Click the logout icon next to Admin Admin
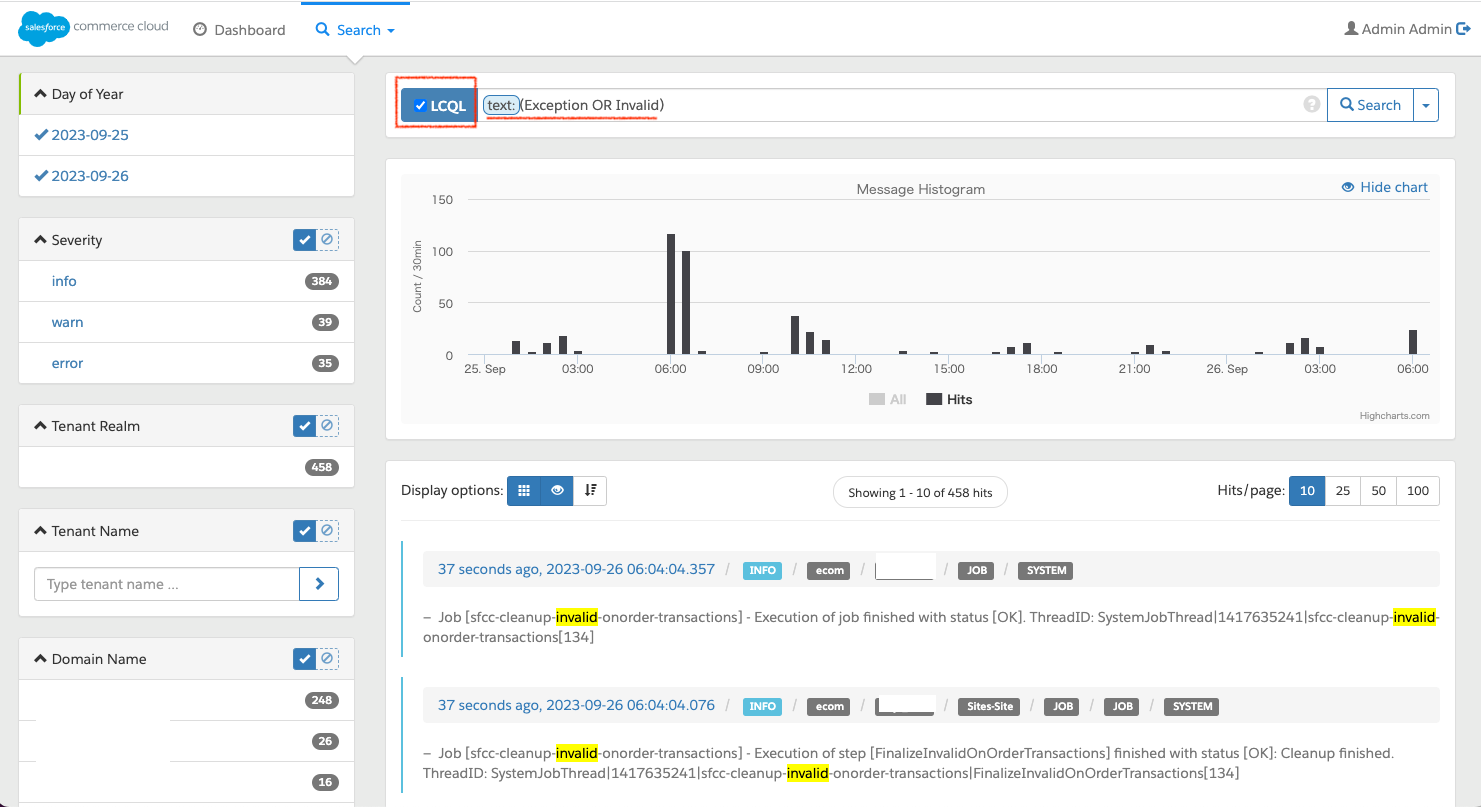Image resolution: width=1481 pixels, height=807 pixels. [x=1463, y=29]
